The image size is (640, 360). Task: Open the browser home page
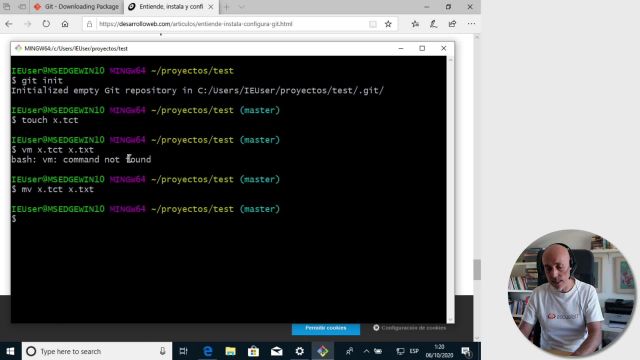click(65, 24)
